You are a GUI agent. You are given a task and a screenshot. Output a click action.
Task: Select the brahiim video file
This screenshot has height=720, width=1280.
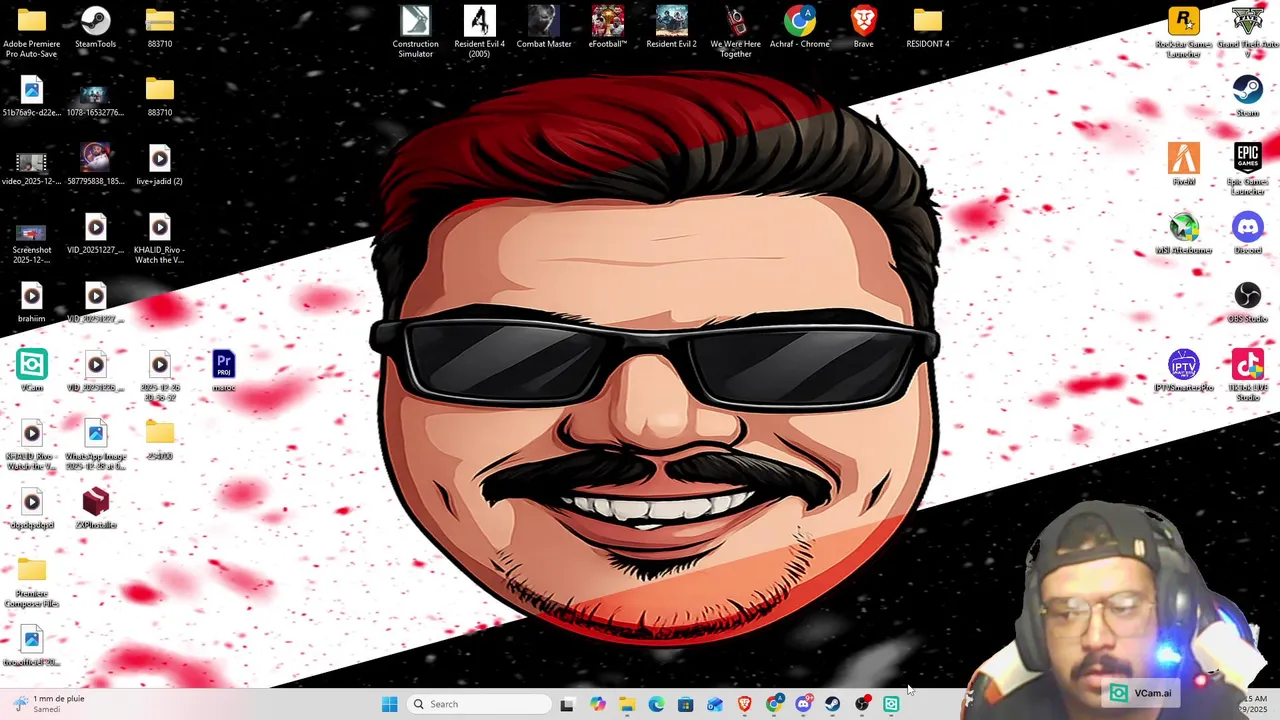click(x=31, y=302)
